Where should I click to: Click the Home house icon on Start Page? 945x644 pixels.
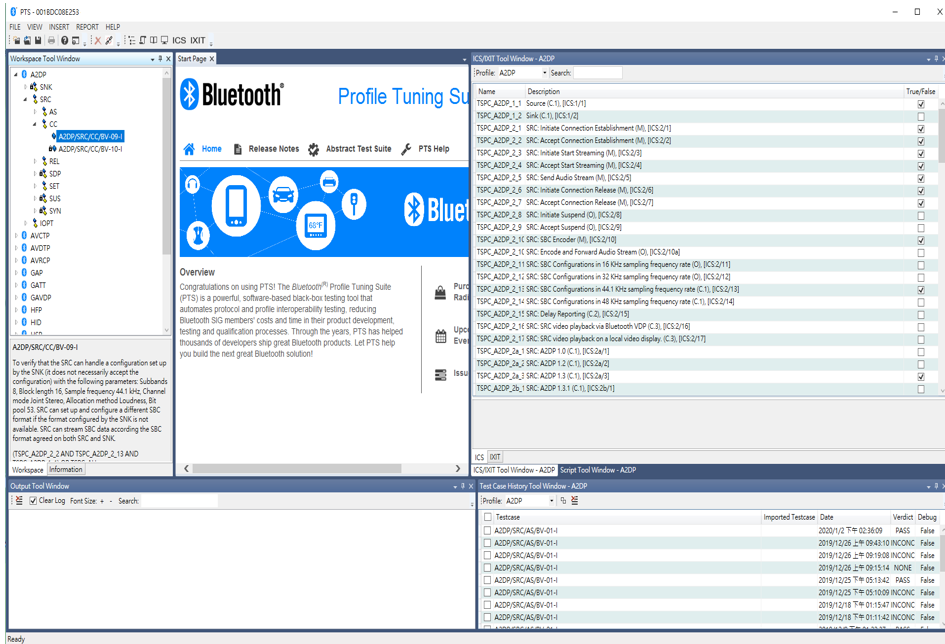coord(189,149)
